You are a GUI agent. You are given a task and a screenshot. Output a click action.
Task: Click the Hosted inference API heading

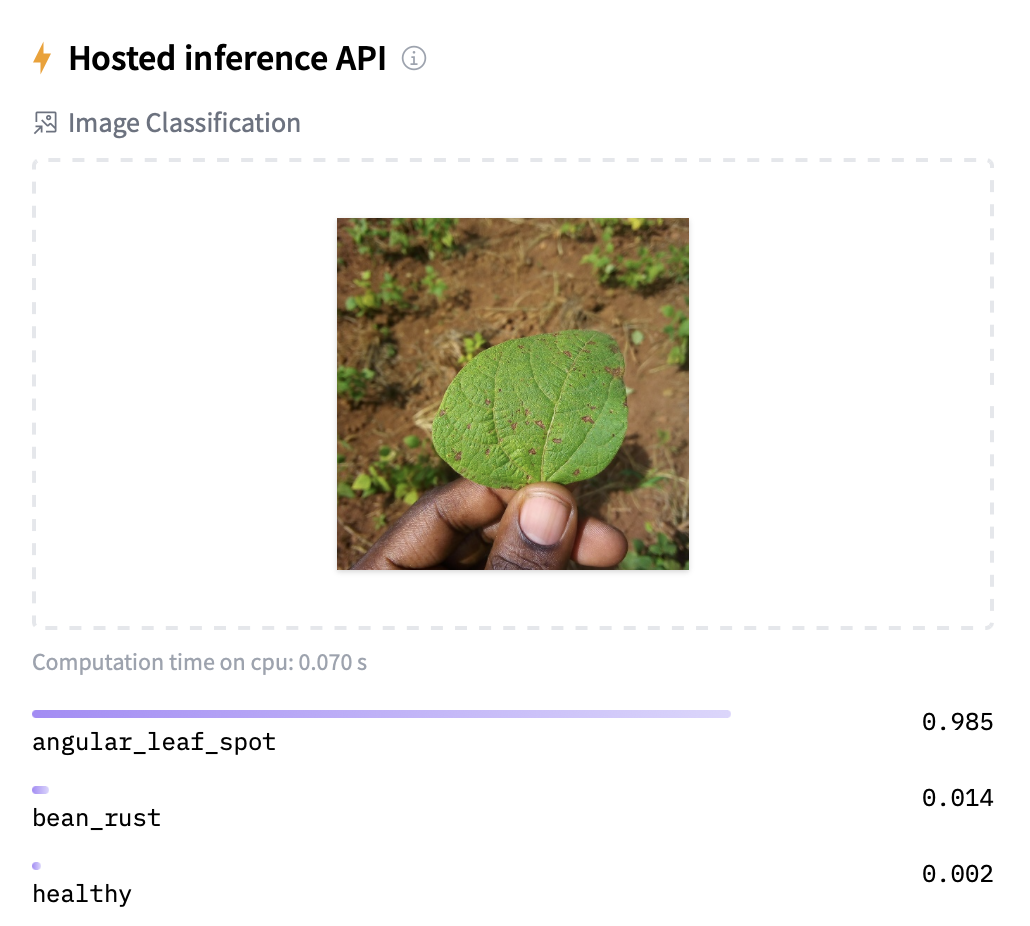[227, 59]
